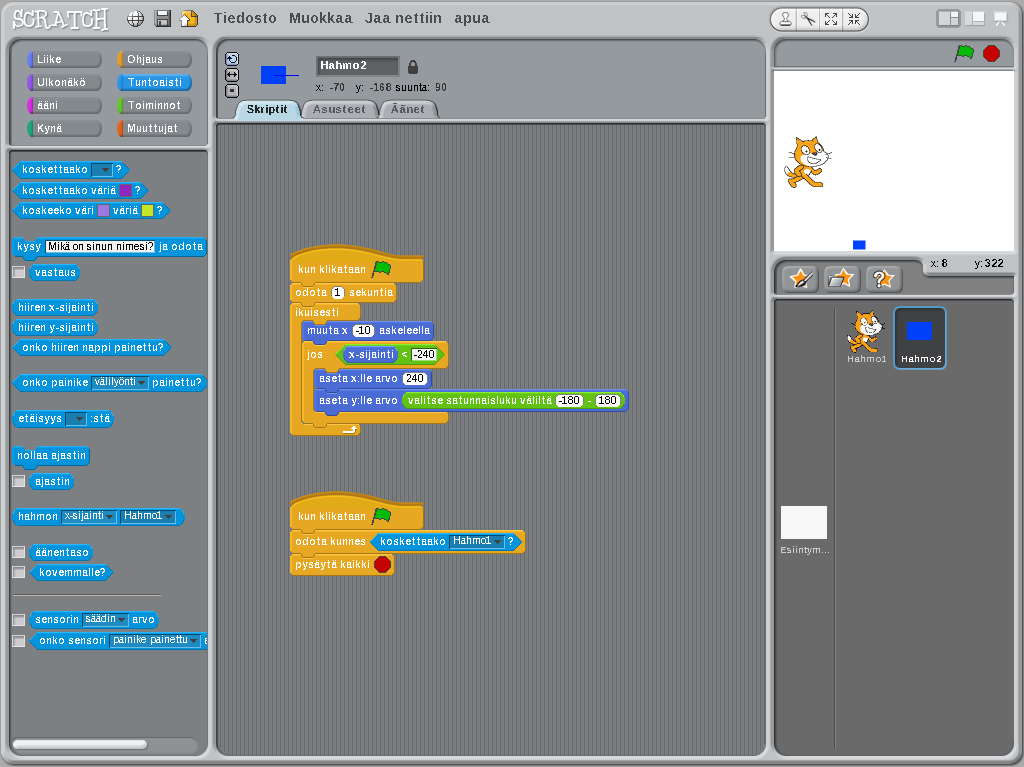Pick the lilac swatch in koskeeko väri block
Screen dimensions: 1024x767
coord(103,210)
